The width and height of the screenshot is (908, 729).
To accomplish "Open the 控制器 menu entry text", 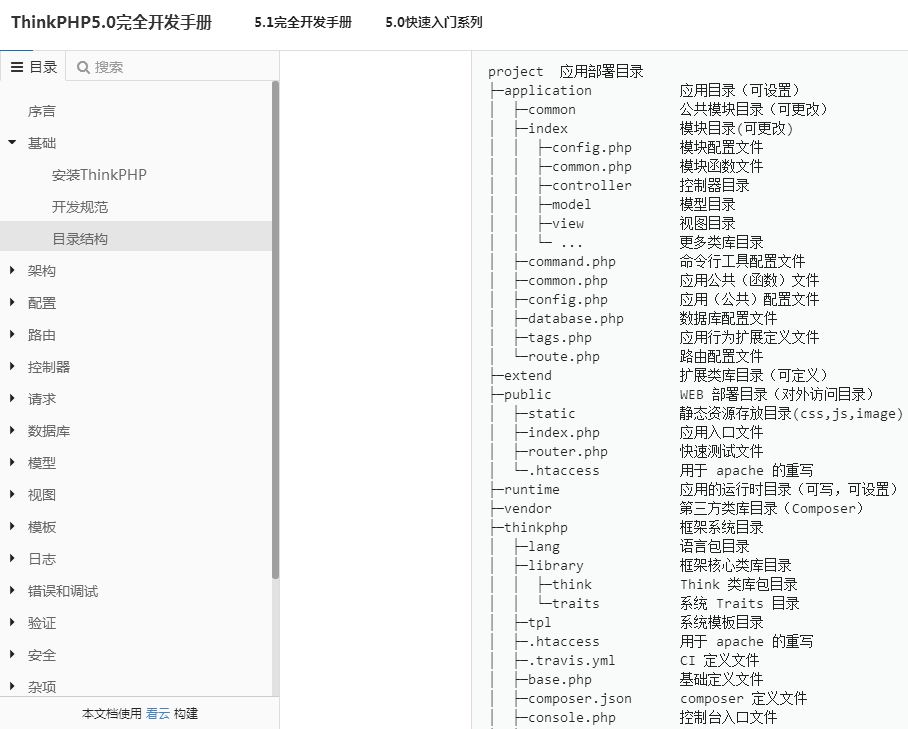I will coord(49,367).
